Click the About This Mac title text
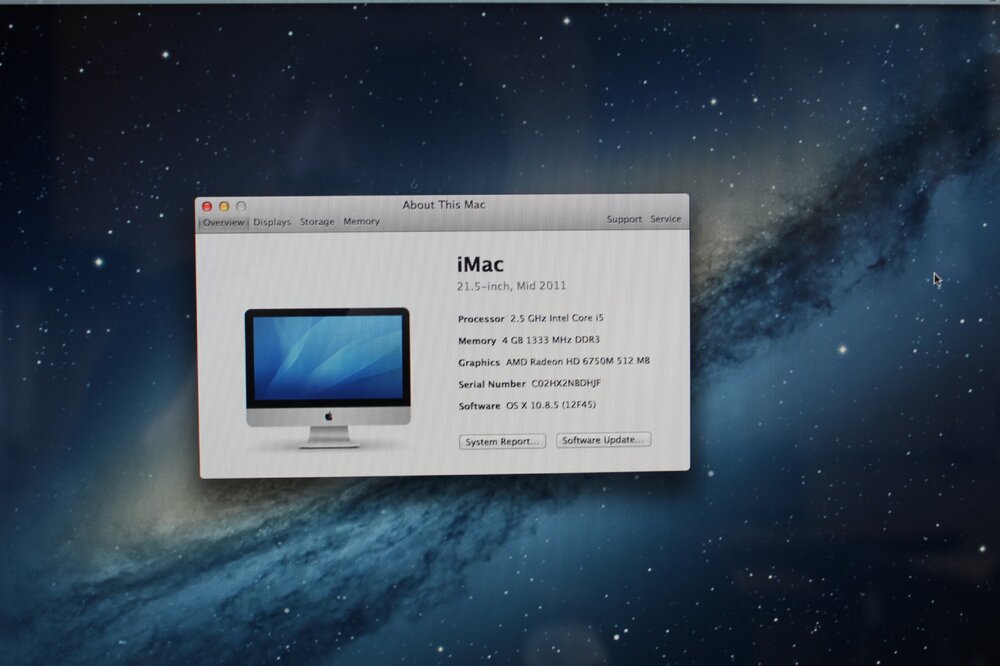 coord(443,205)
